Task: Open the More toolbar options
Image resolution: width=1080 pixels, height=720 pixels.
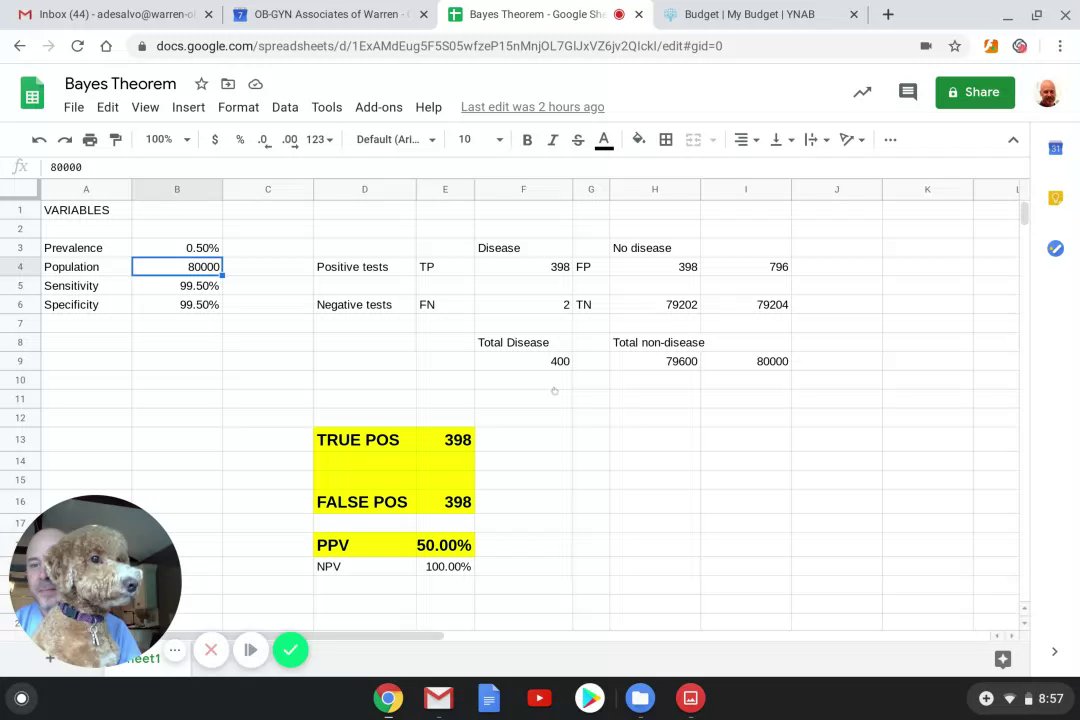Action: coord(890,140)
